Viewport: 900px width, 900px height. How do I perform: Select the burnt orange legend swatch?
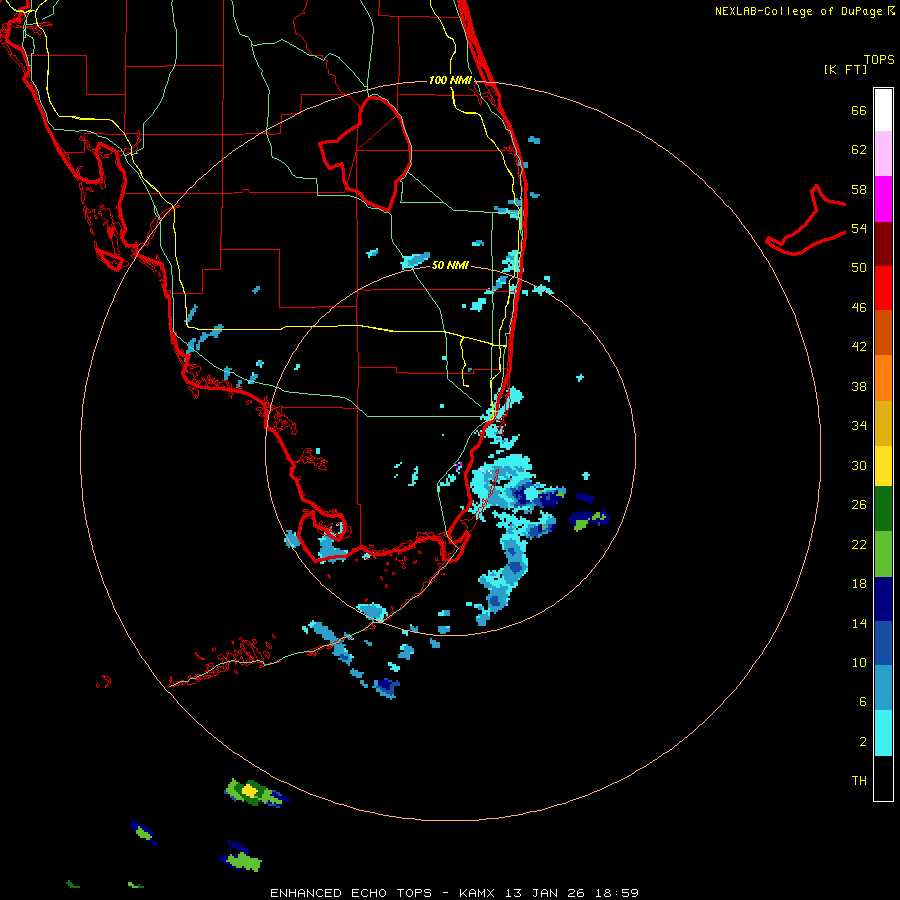click(x=883, y=332)
